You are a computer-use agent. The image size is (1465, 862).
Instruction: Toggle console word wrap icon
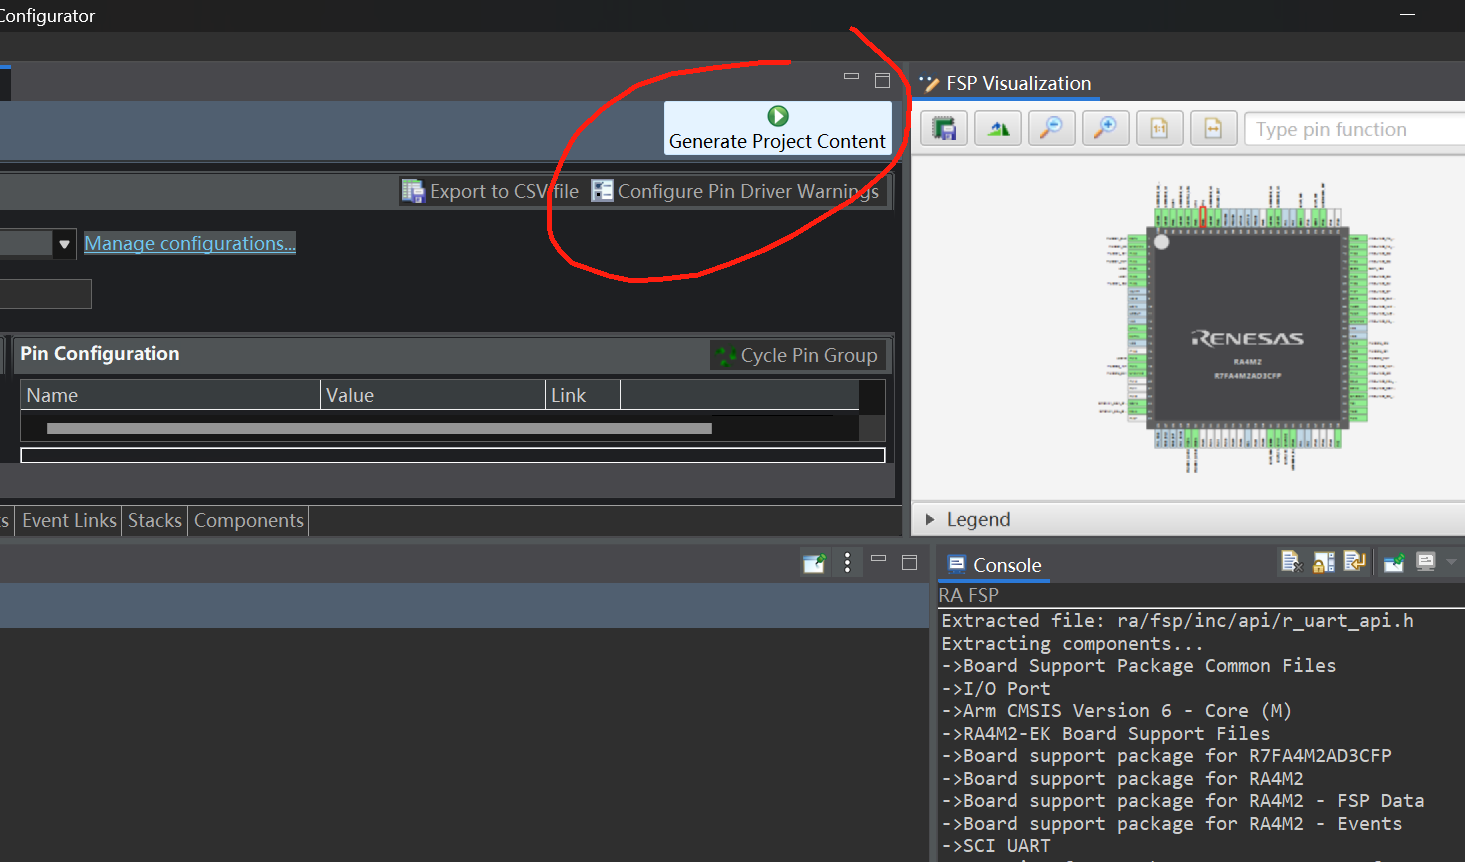[x=1354, y=562]
